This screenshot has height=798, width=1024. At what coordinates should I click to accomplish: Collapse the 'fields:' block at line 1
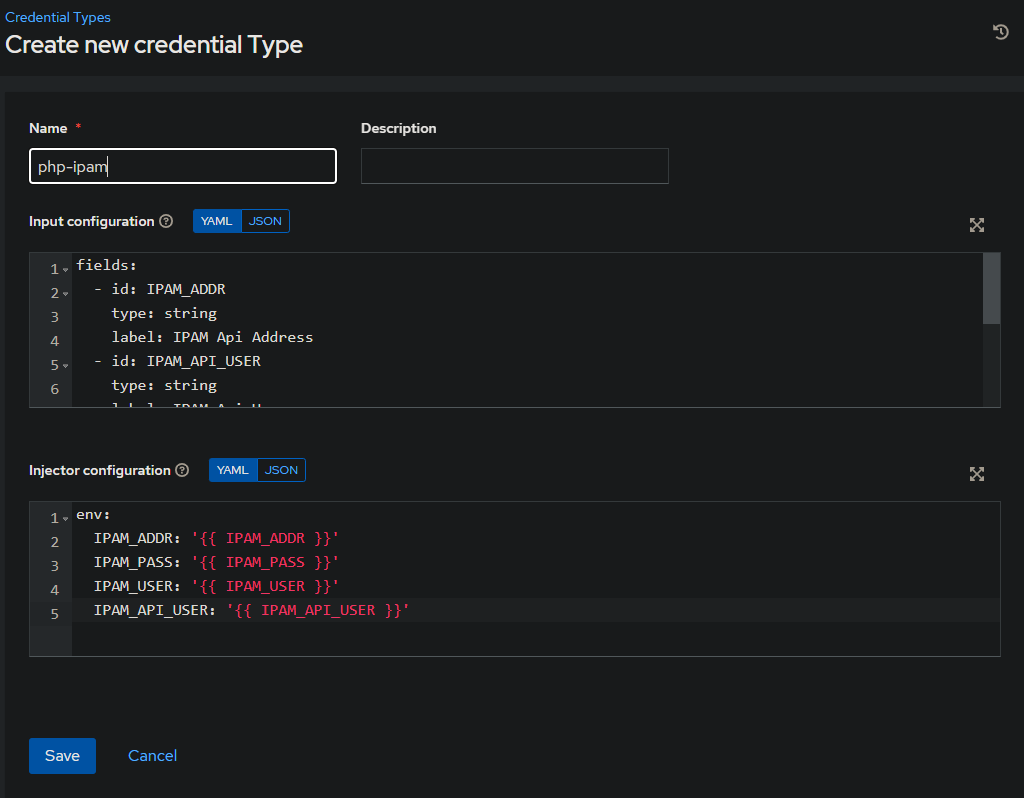66,270
